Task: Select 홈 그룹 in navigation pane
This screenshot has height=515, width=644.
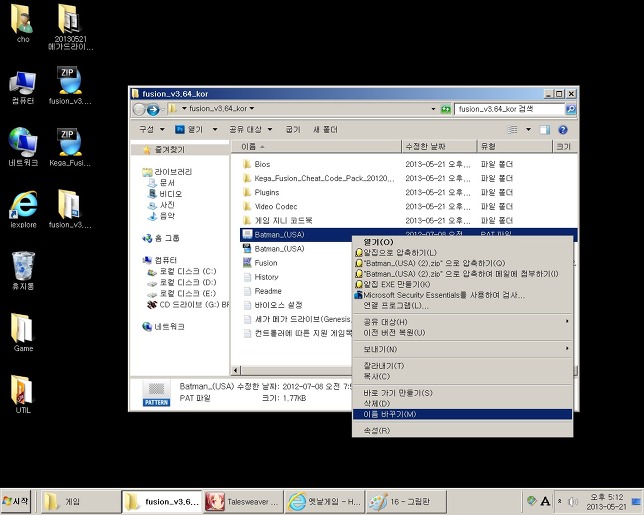Action: click(161, 238)
